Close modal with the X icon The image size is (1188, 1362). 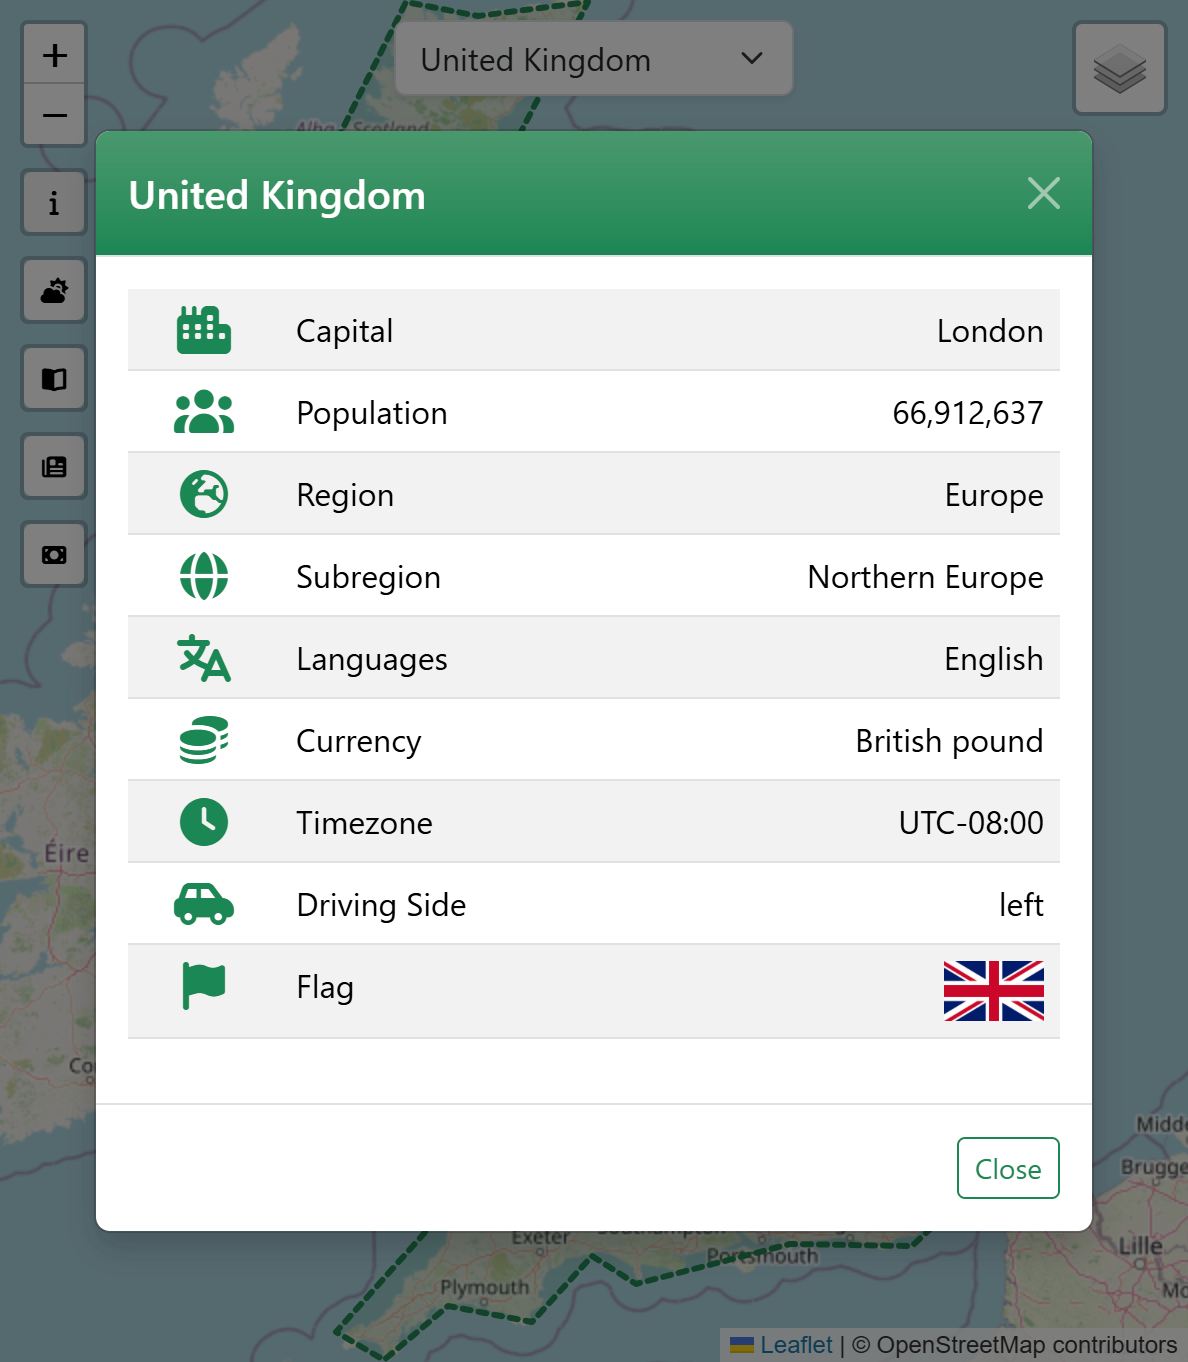tap(1044, 193)
